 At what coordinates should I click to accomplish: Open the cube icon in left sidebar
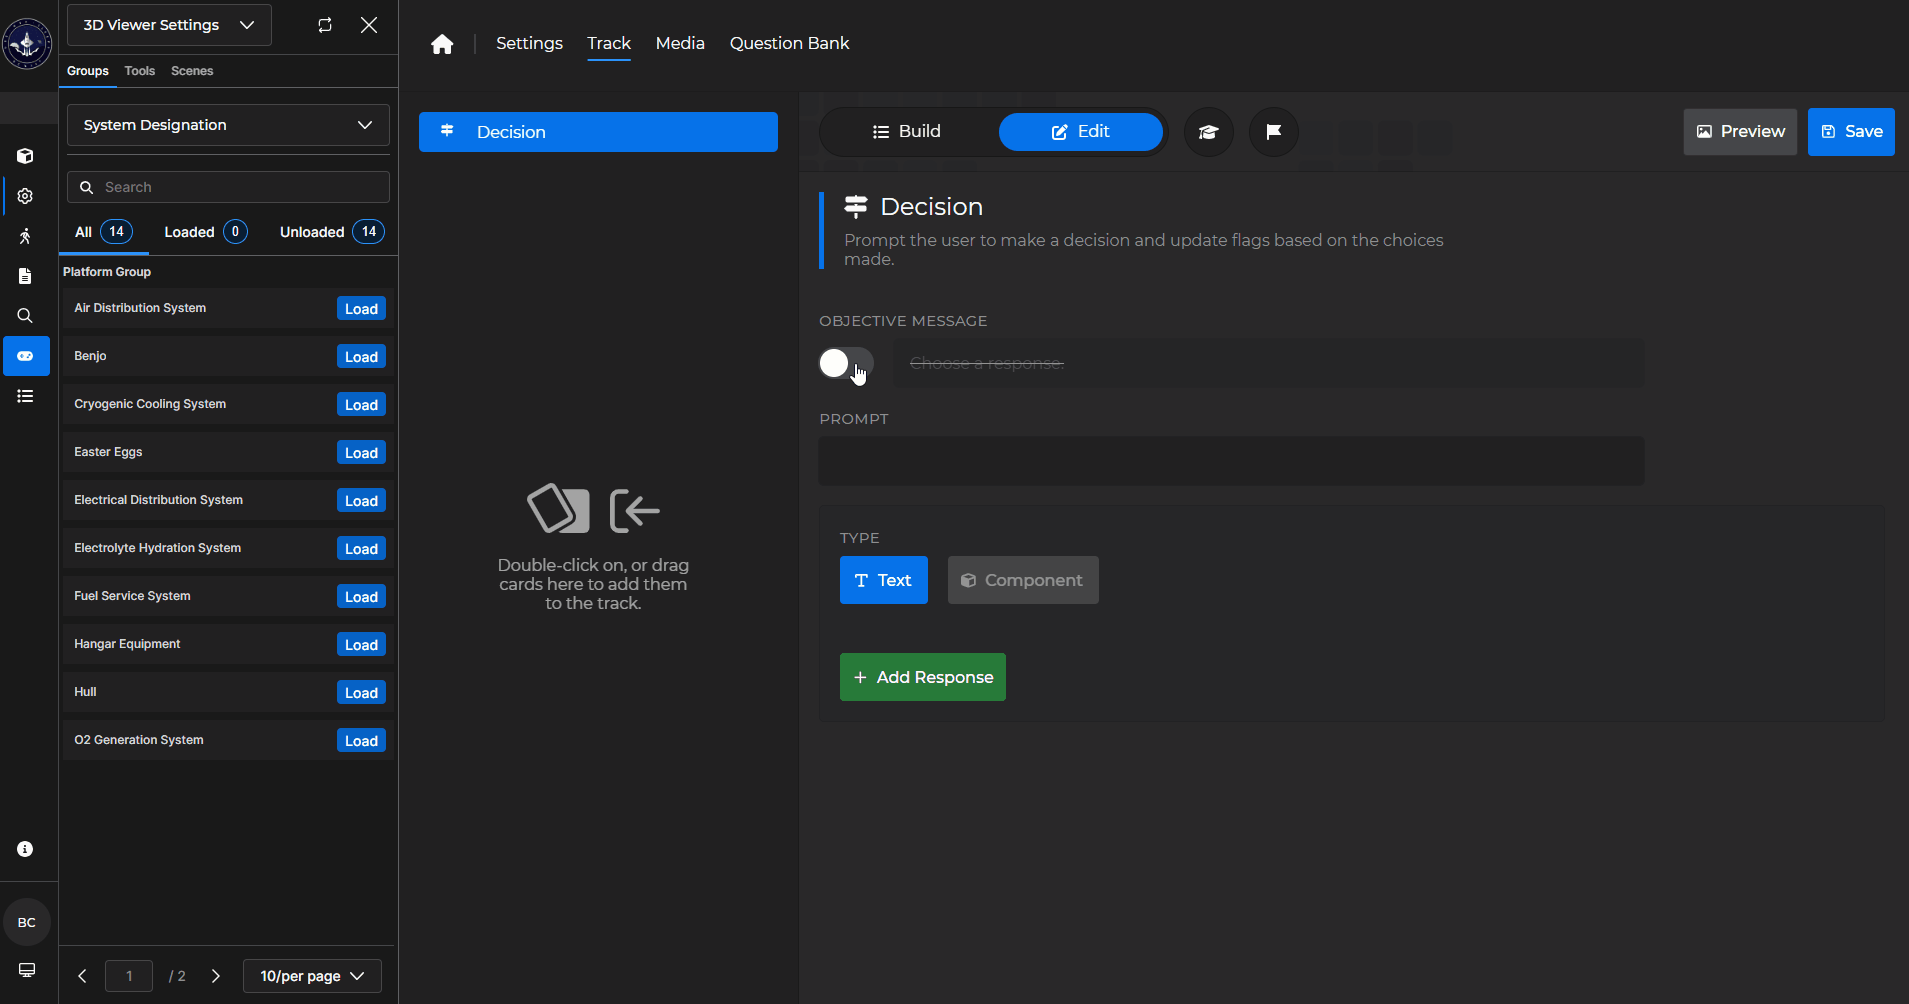coord(25,156)
